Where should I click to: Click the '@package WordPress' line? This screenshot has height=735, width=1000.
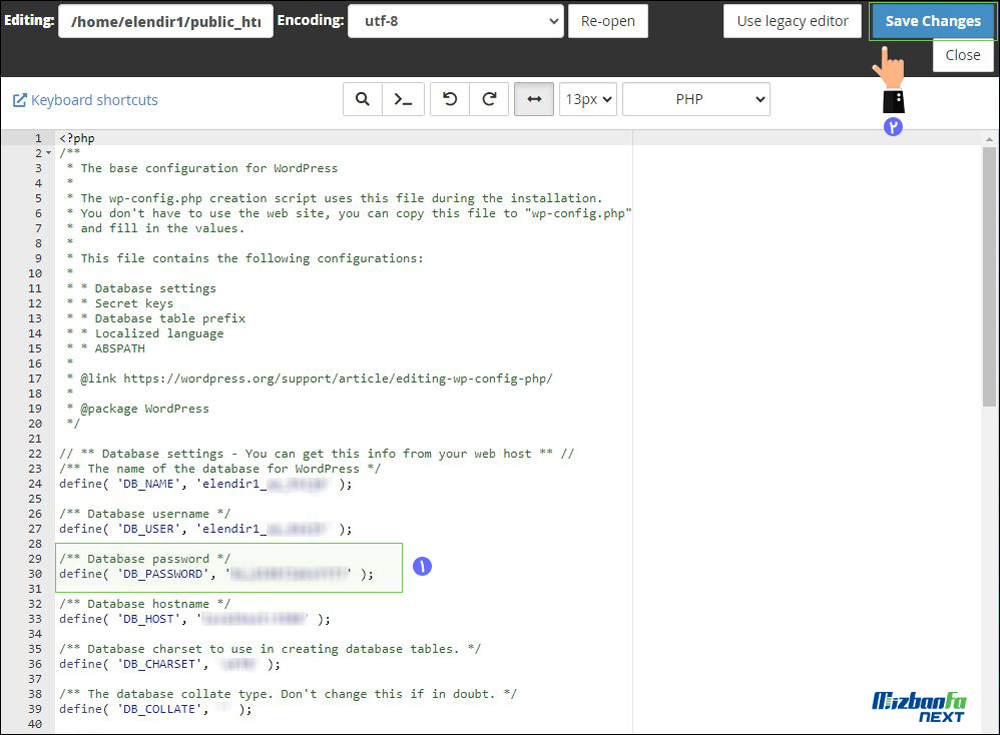(138, 409)
